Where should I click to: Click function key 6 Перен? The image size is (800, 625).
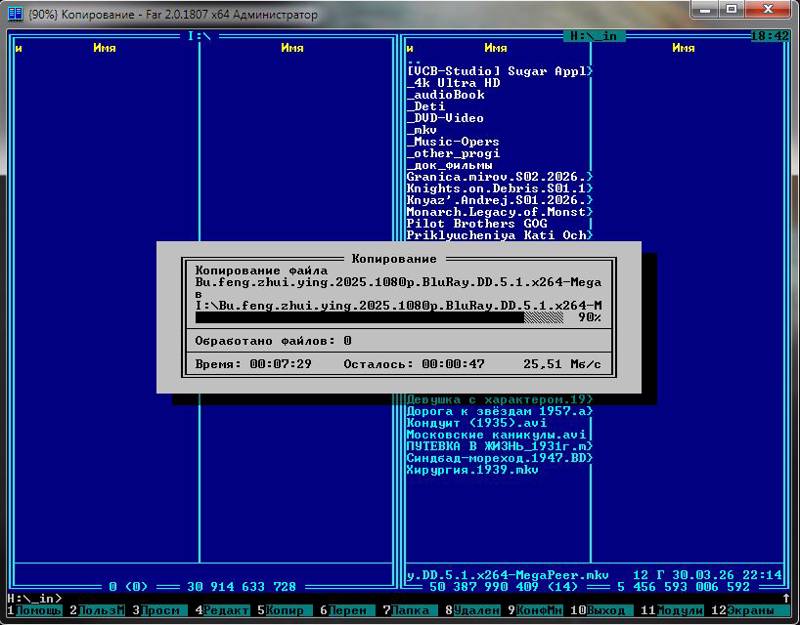click(347, 610)
